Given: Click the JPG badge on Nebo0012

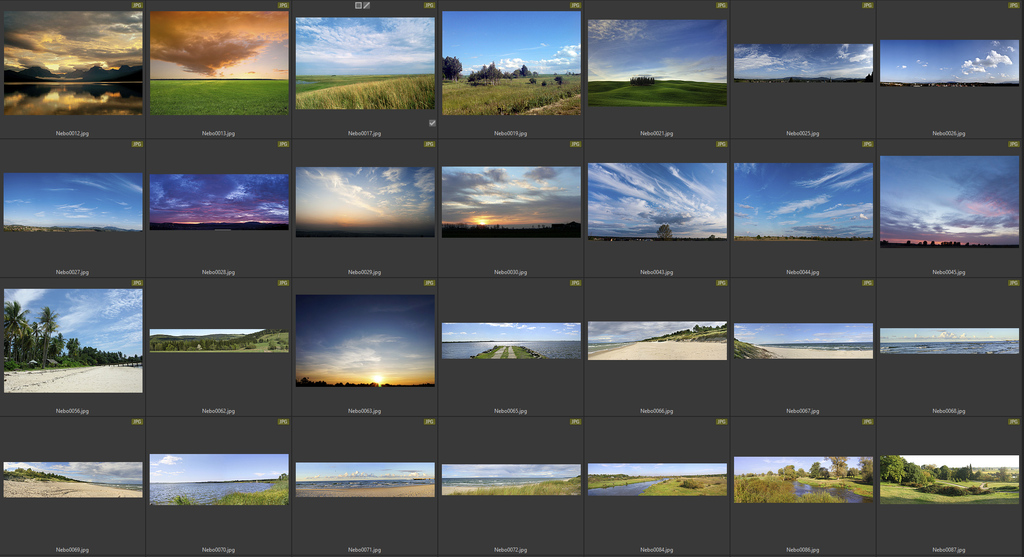Looking at the screenshot, I should tap(137, 5).
